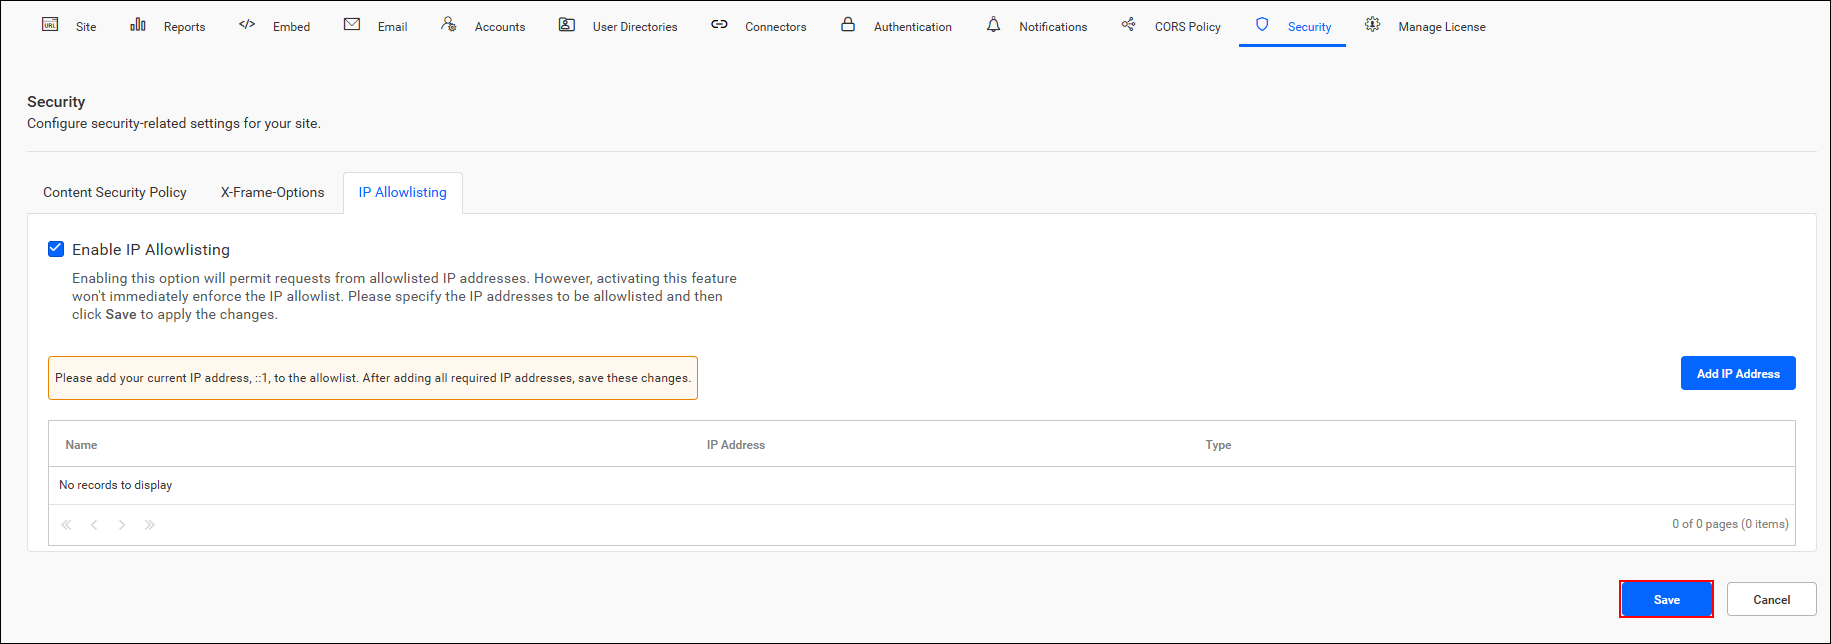The image size is (1831, 644).
Task: Click the Connectors link icon
Action: click(x=719, y=24)
